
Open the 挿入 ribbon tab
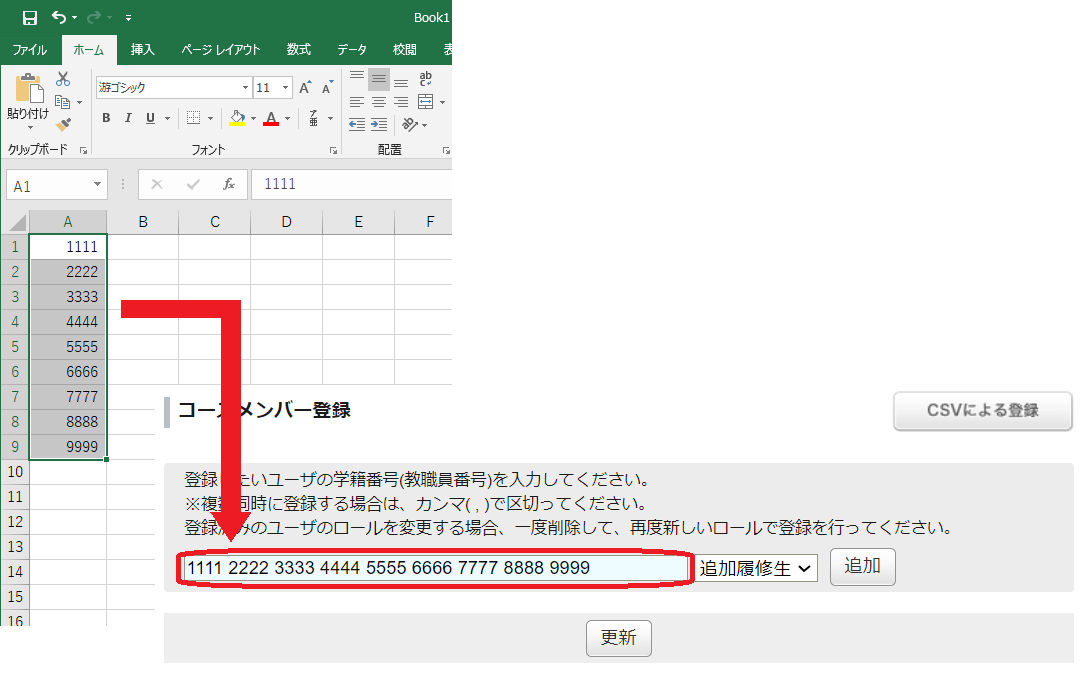(143, 49)
